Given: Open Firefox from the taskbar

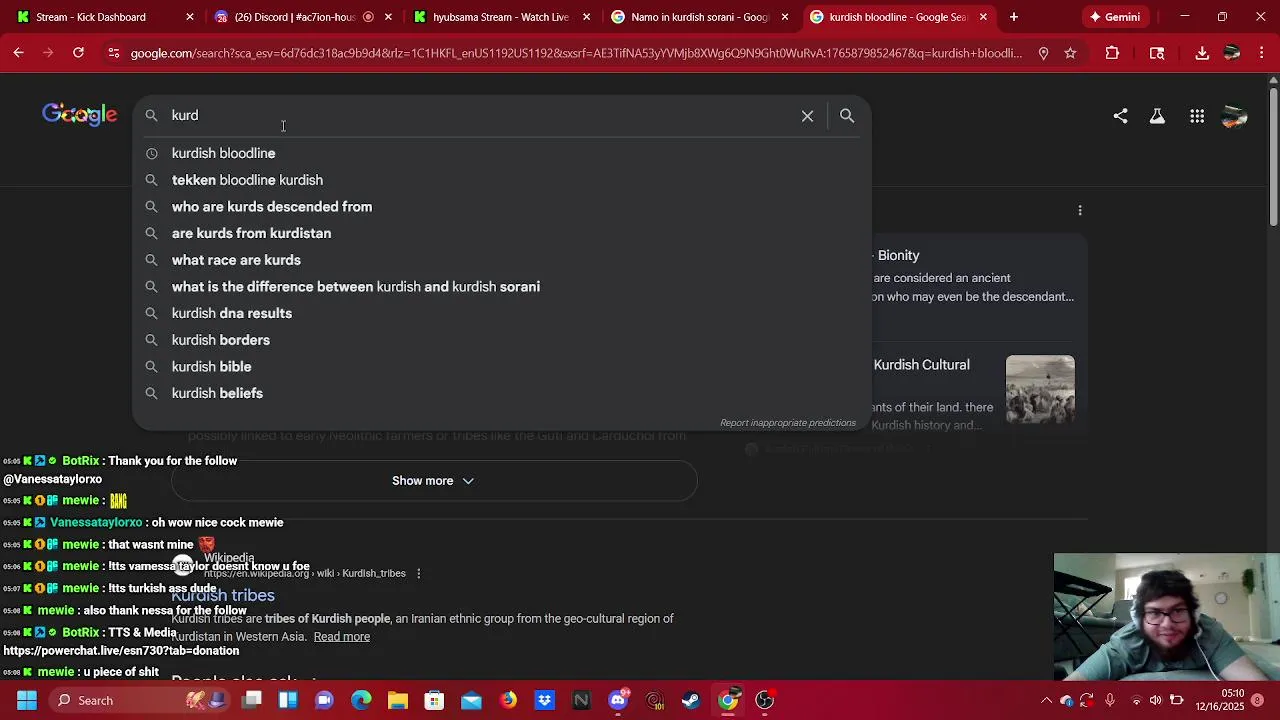Looking at the screenshot, I should [x=508, y=700].
